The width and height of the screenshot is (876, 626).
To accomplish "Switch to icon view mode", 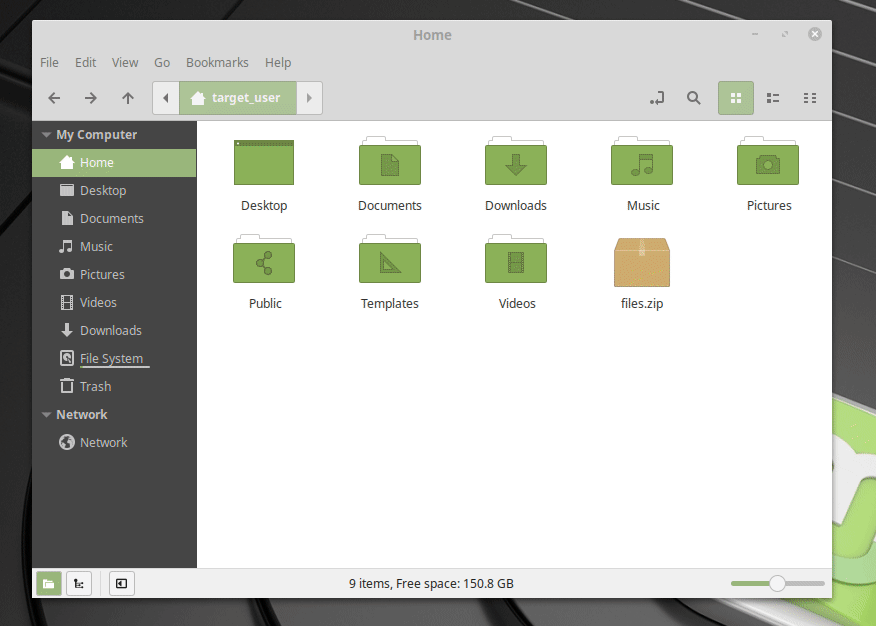I will (736, 98).
